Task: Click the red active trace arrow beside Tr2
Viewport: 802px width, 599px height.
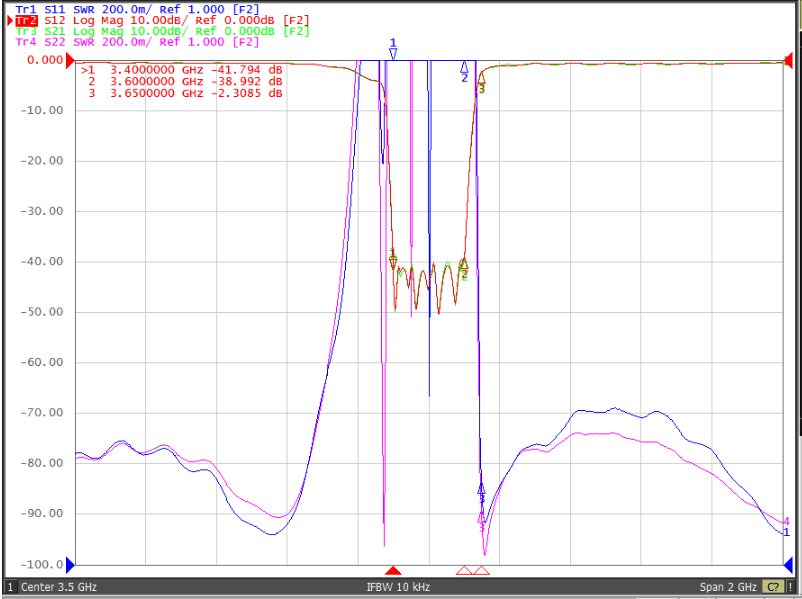Action: click(x=10, y=20)
